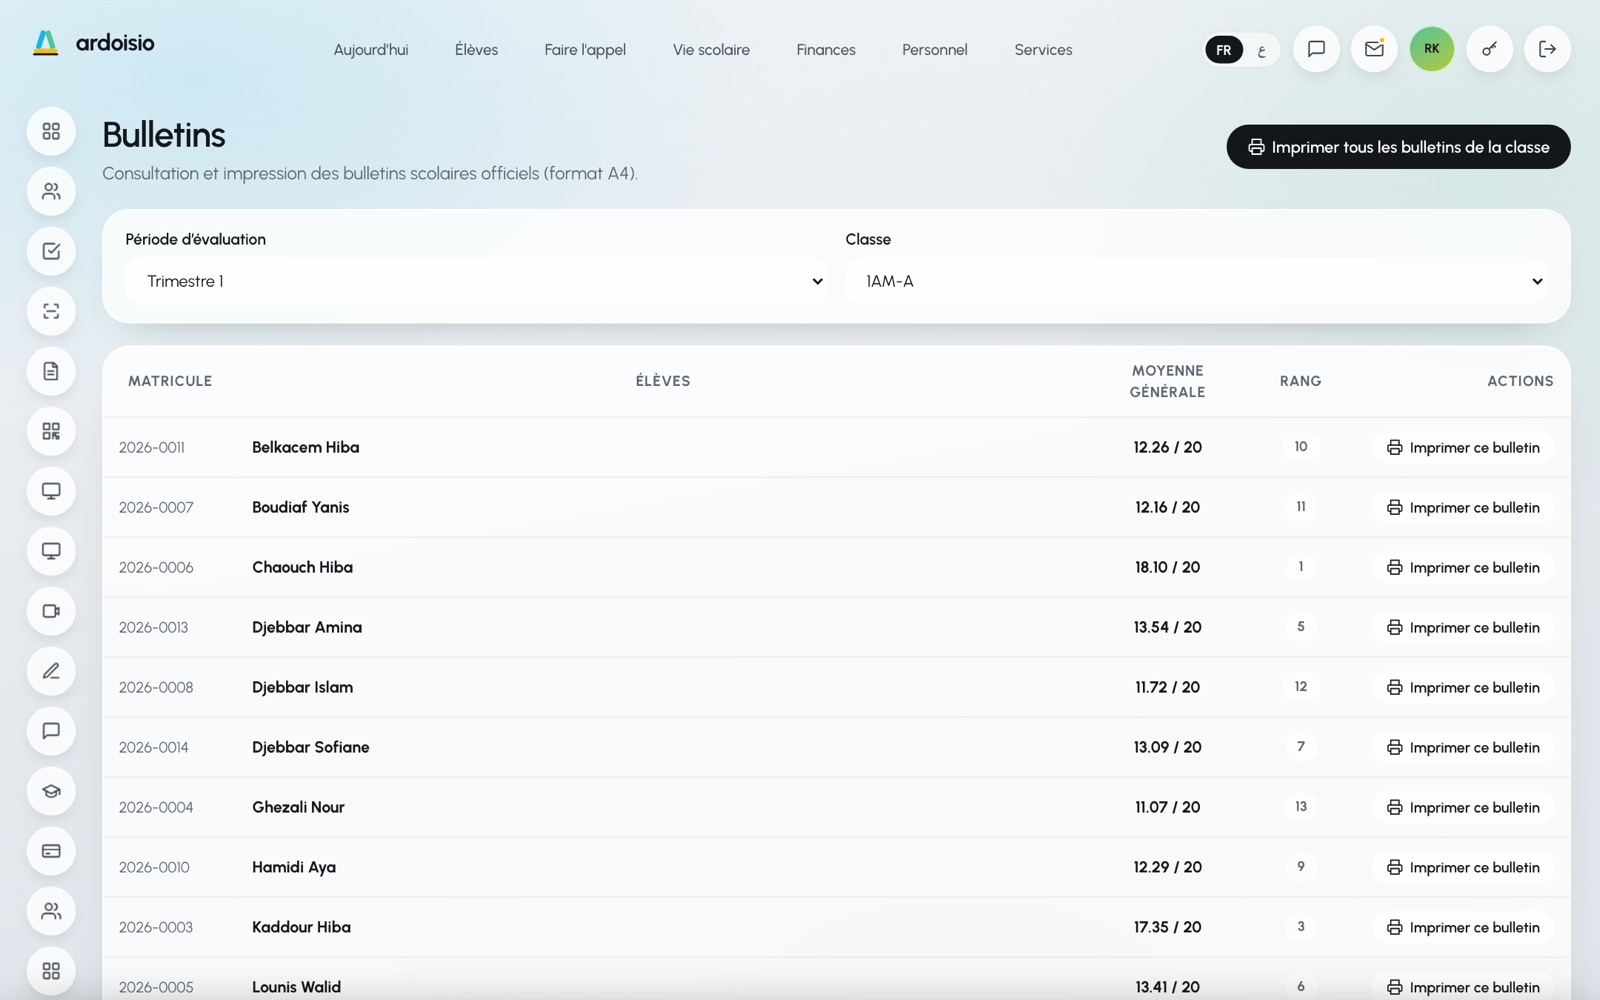This screenshot has height=1000, width=1600.
Task: Switch language to Arabic (ع)
Action: tap(1262, 50)
